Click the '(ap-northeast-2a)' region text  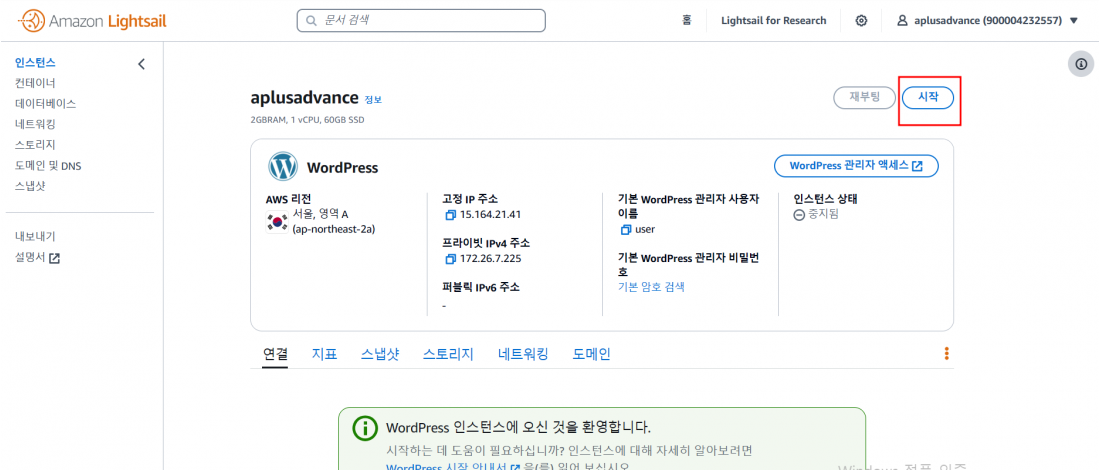click(x=334, y=229)
